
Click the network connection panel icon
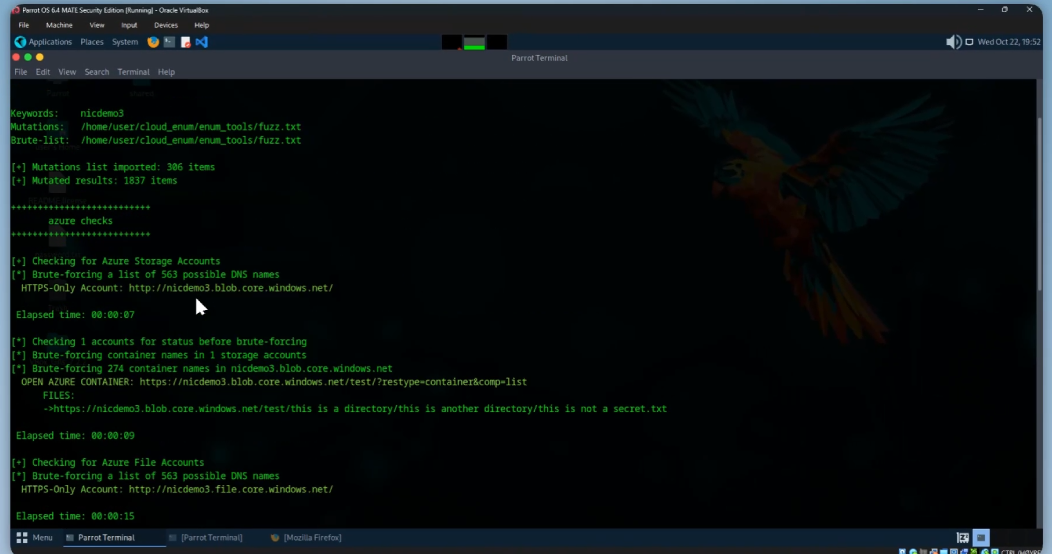(x=969, y=42)
